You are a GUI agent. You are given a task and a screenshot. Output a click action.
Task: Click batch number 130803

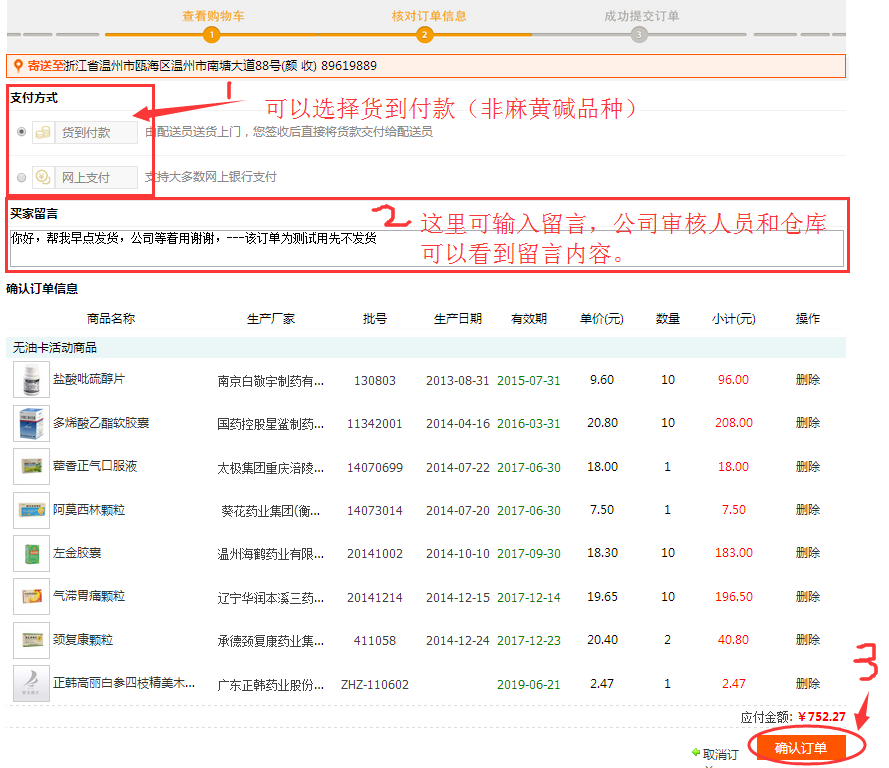375,380
